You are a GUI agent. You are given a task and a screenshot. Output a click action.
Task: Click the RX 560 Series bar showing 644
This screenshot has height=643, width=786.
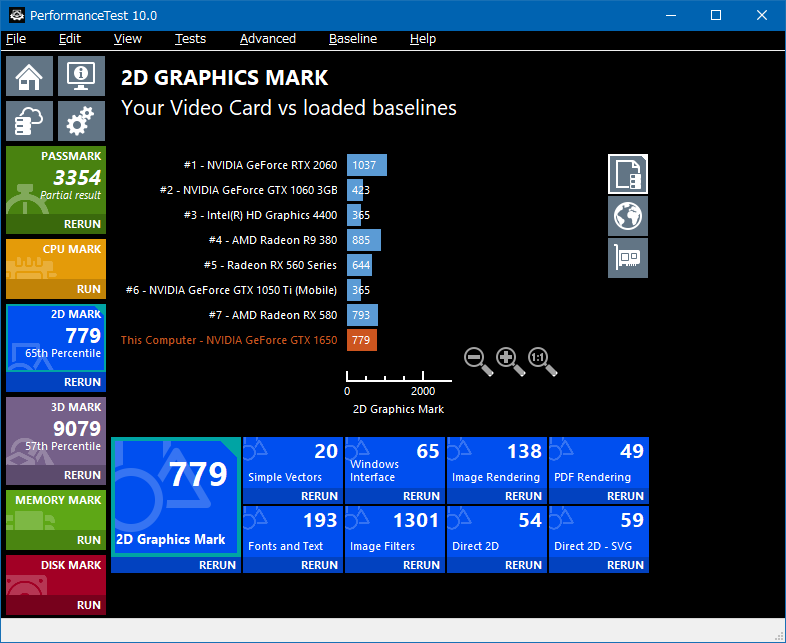click(359, 265)
